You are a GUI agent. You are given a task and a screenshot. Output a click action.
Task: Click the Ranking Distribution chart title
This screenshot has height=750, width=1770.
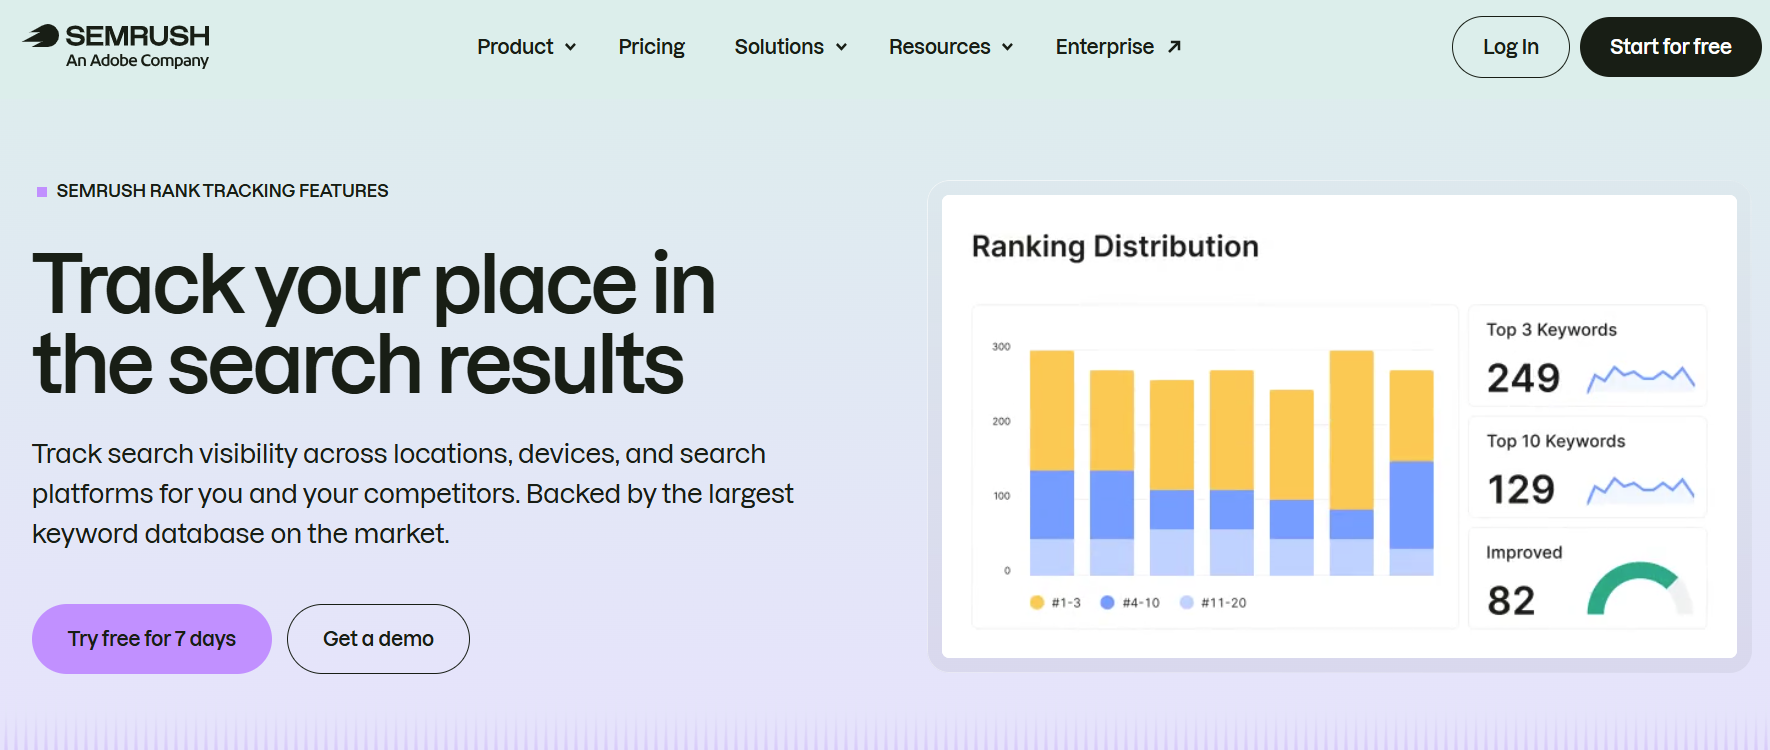pos(1115,247)
